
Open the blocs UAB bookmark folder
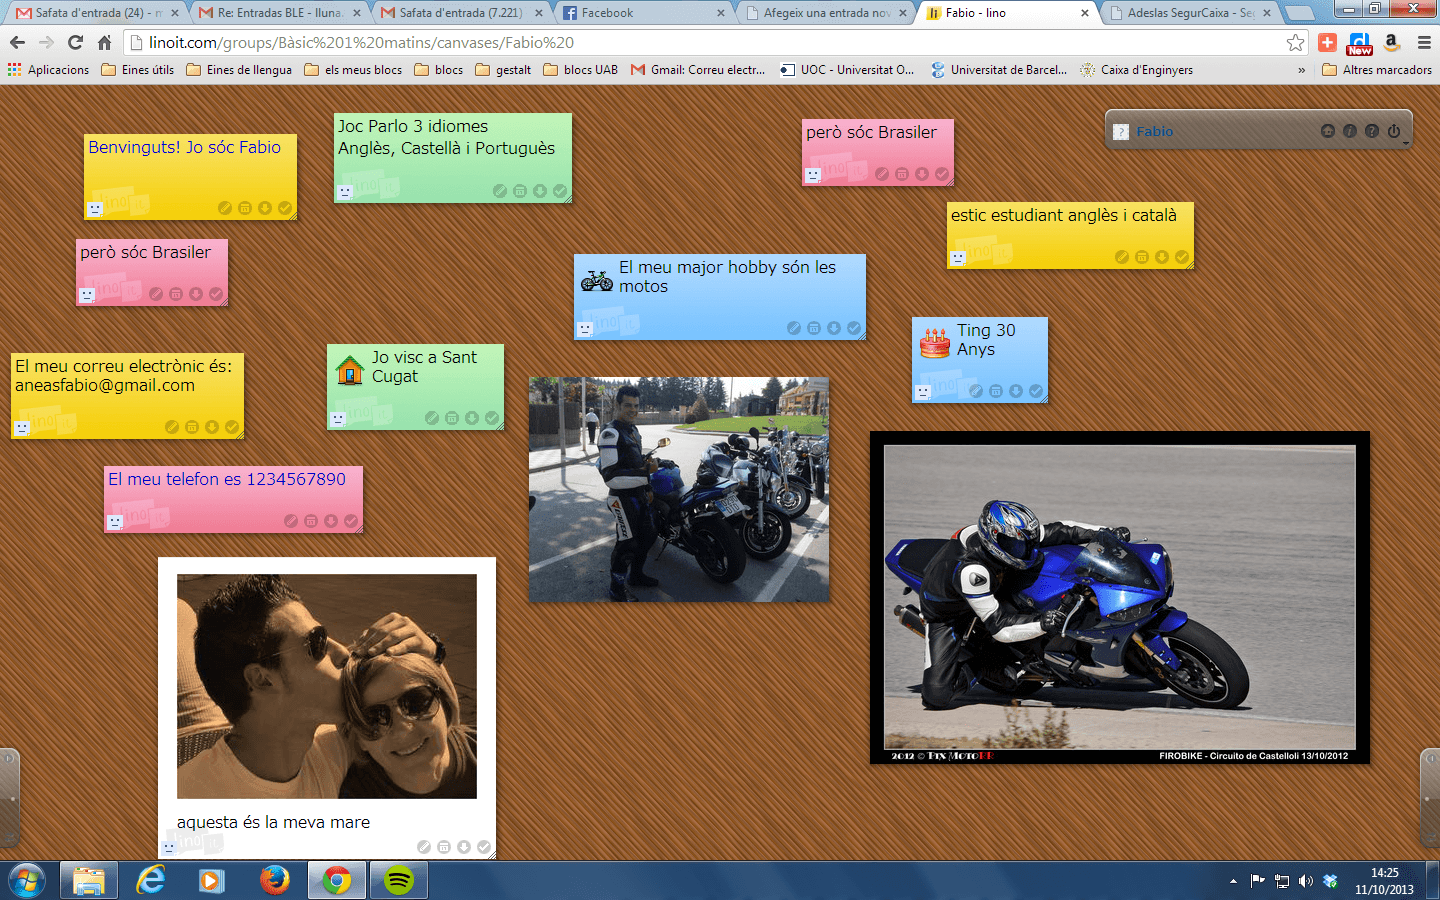click(x=581, y=70)
